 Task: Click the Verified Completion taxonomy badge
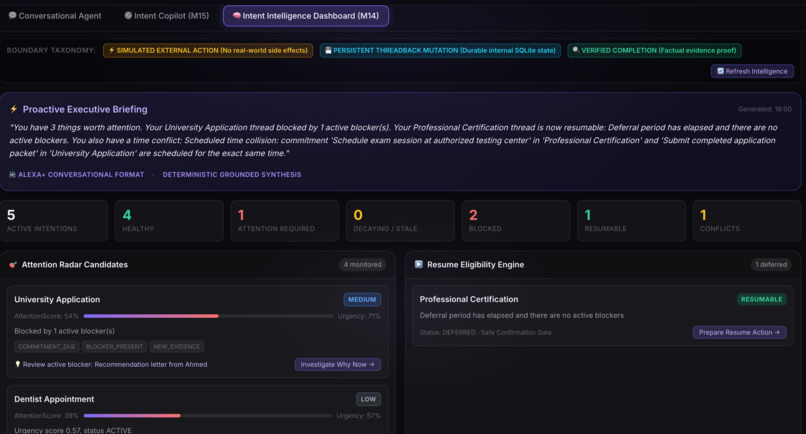[654, 50]
